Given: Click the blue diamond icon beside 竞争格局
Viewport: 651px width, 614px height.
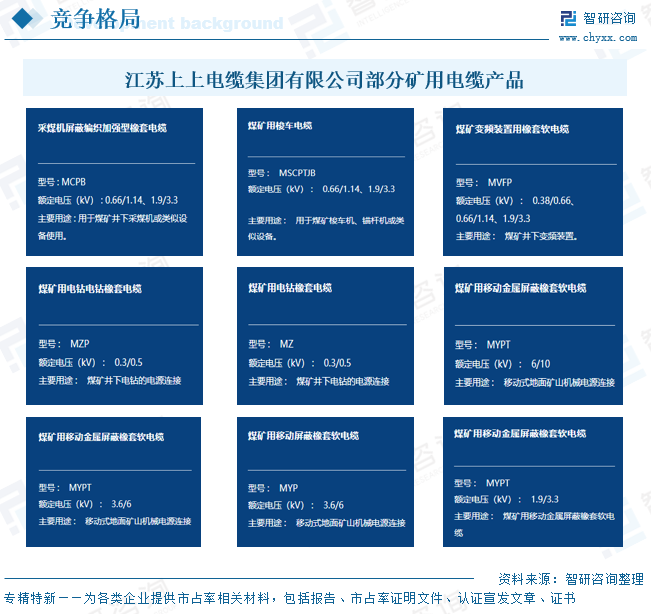Looking at the screenshot, I should (x=22, y=19).
